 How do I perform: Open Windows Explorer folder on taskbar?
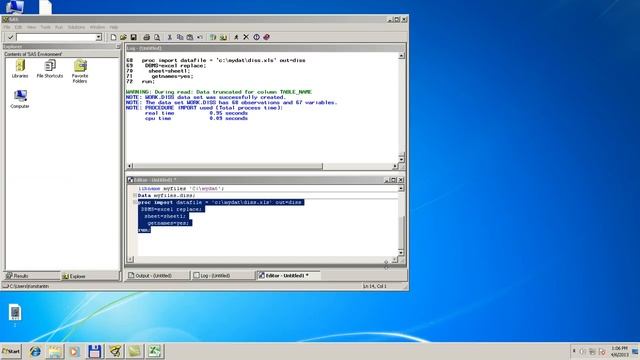click(x=55, y=351)
